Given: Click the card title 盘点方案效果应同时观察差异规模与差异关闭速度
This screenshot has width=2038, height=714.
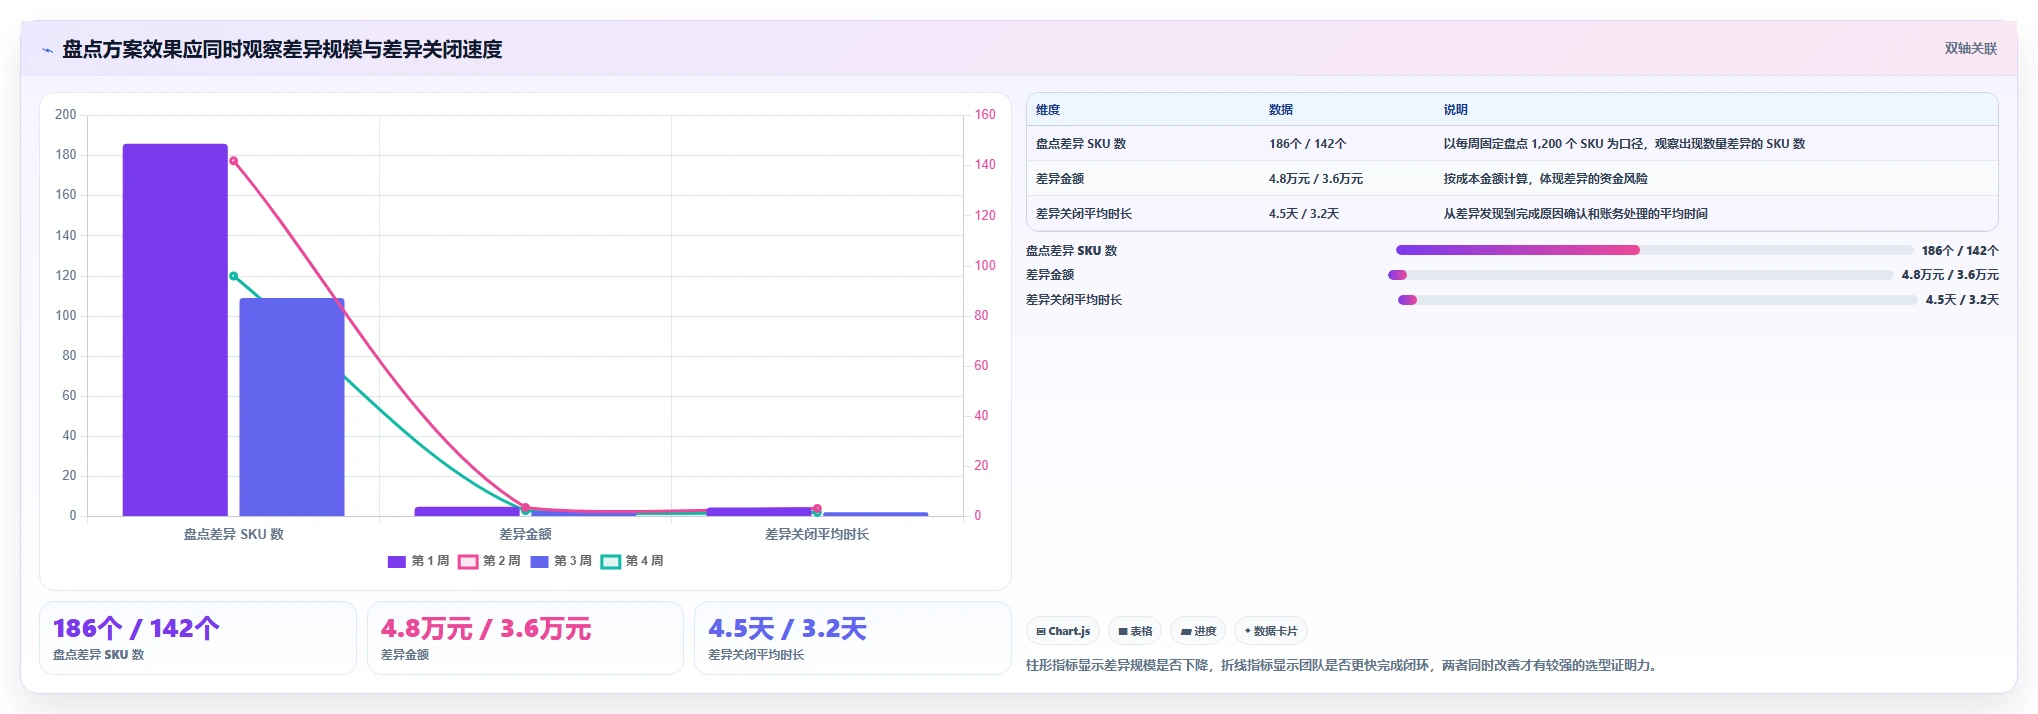Looking at the screenshot, I should click(x=282, y=50).
